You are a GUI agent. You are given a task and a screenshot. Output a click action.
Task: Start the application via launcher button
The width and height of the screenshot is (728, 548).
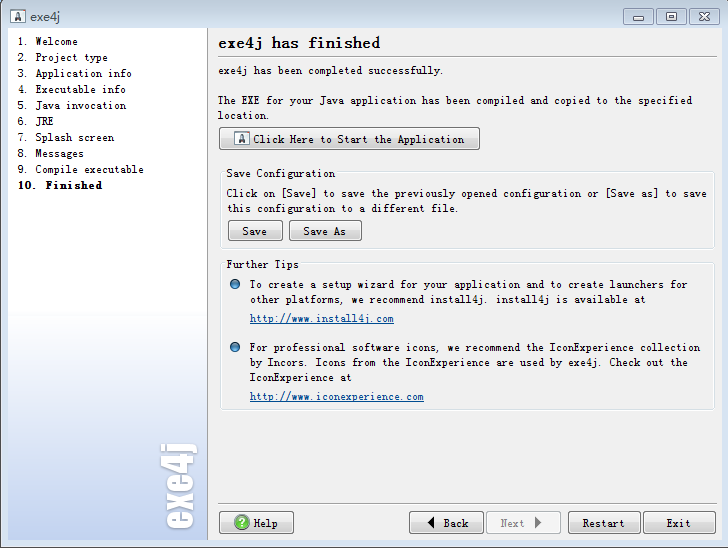coord(349,139)
